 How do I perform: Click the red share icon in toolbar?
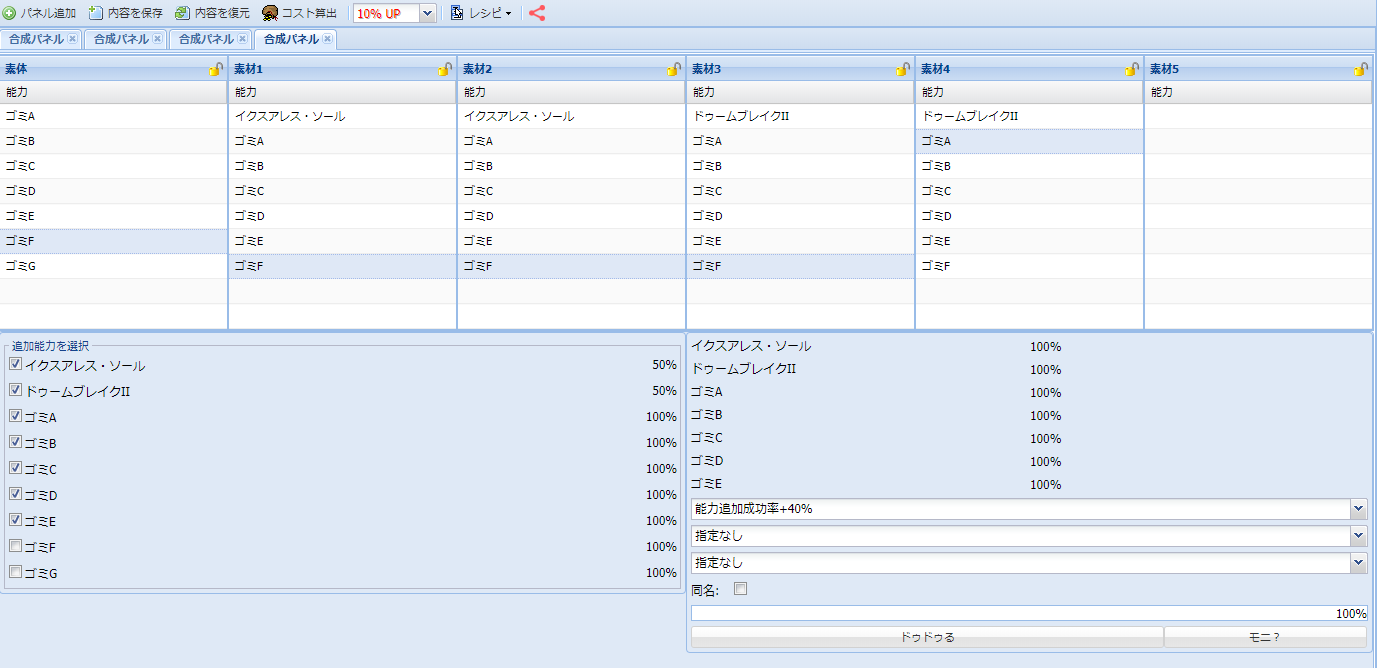point(537,13)
